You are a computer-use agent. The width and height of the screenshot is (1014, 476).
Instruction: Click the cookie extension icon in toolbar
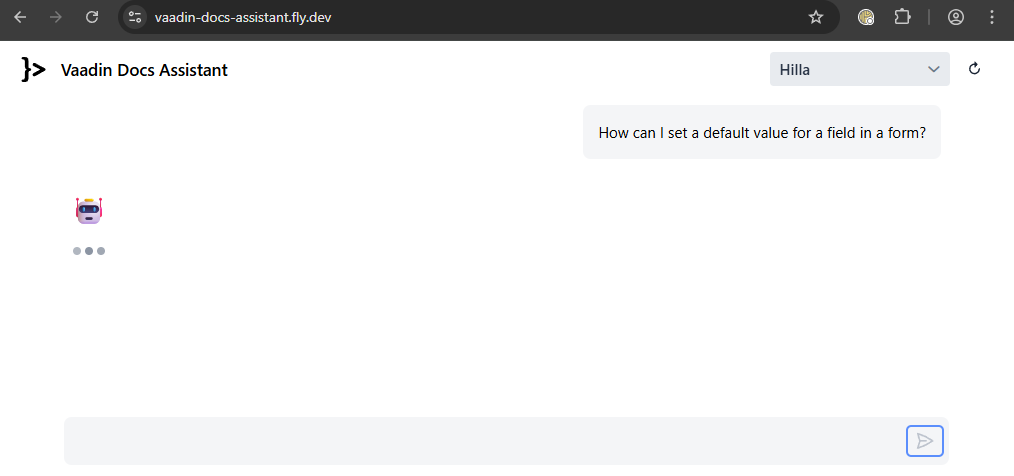click(x=866, y=17)
